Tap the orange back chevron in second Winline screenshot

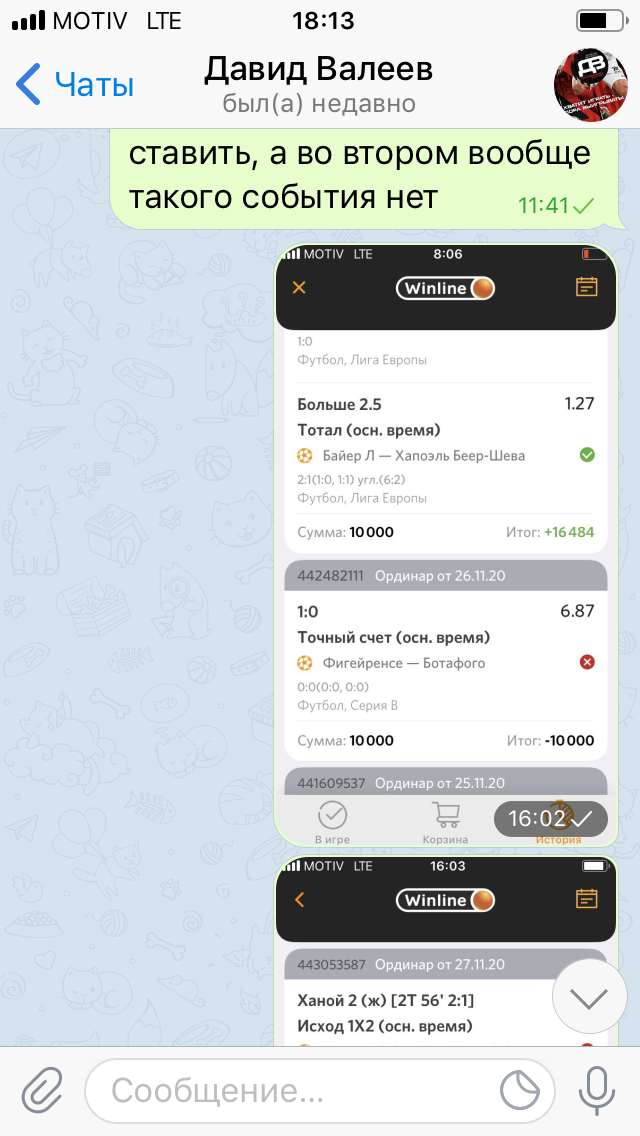299,900
